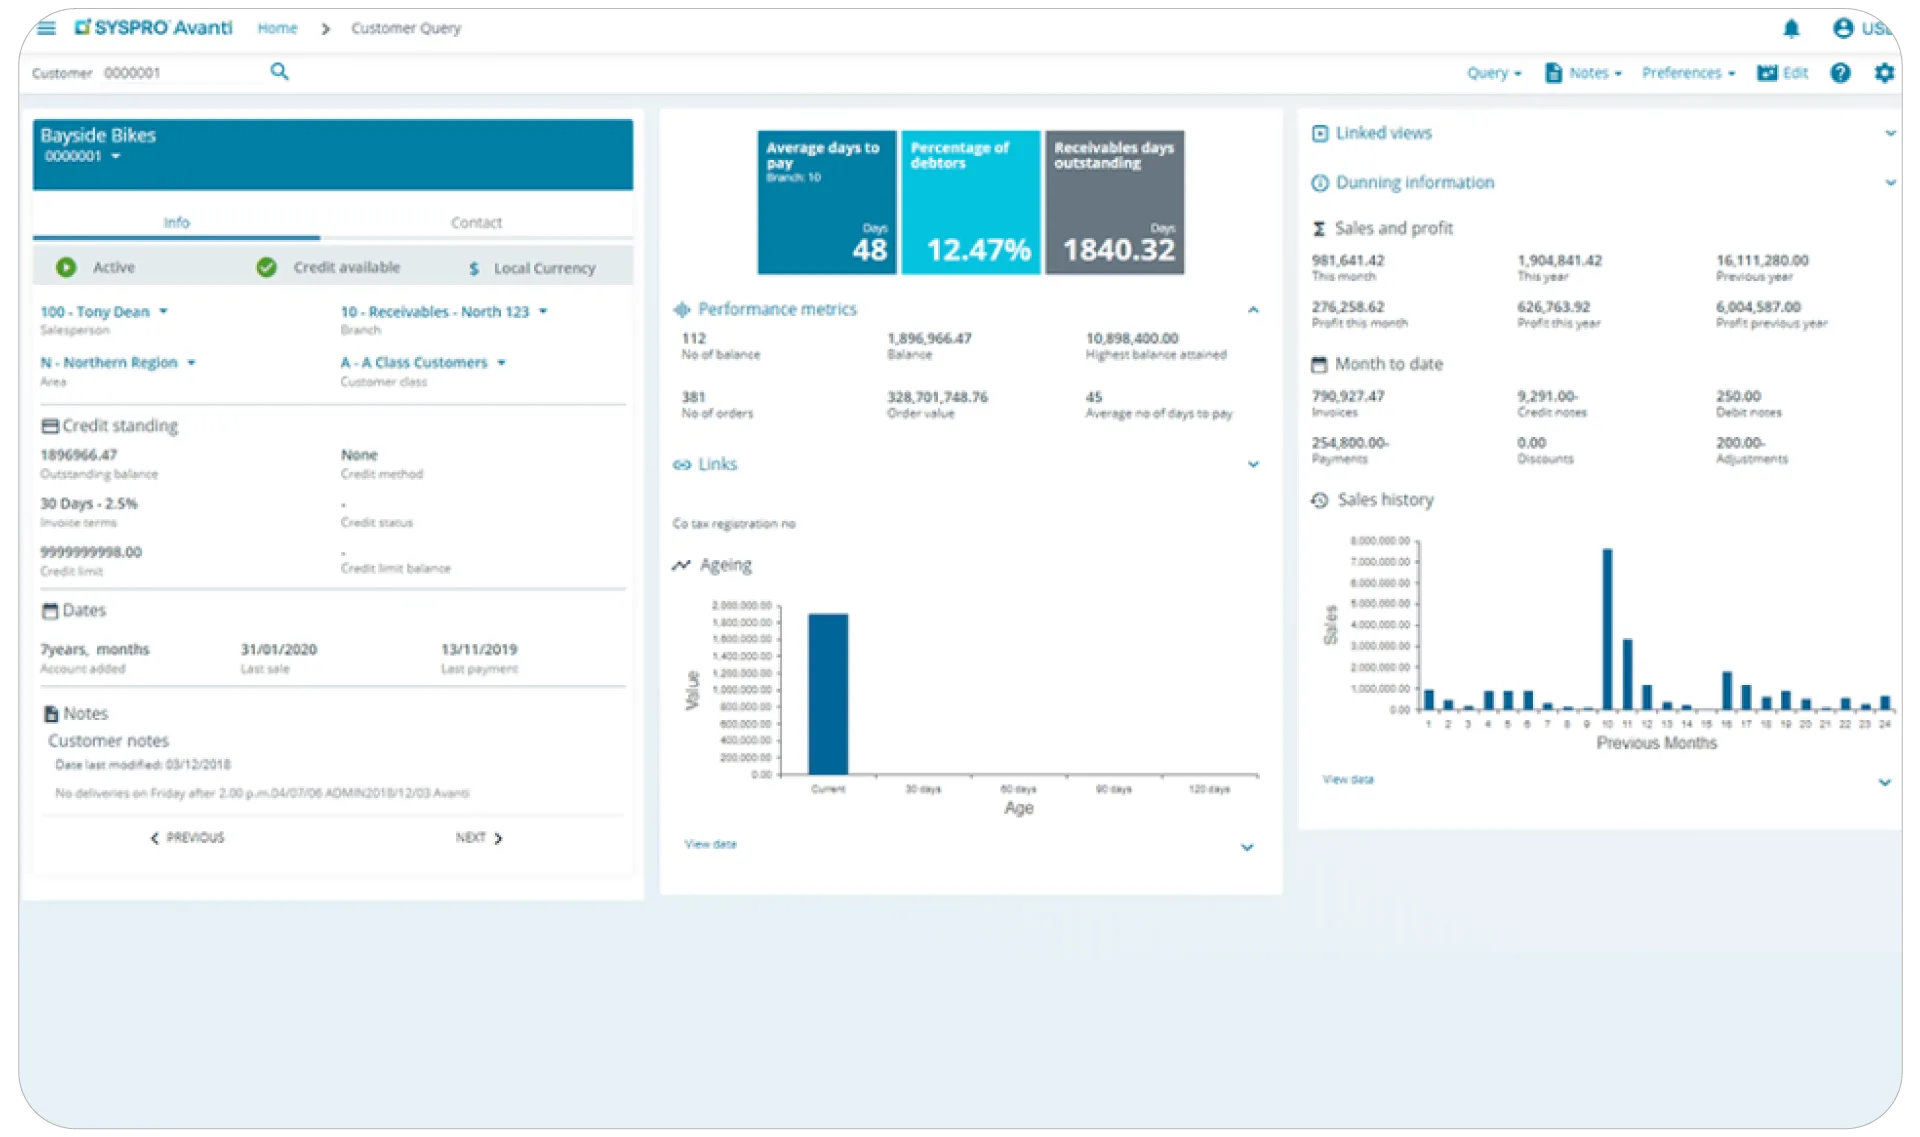The image size is (1920, 1137).
Task: Click the 981,641.42 This month value
Action: [x=1348, y=261]
